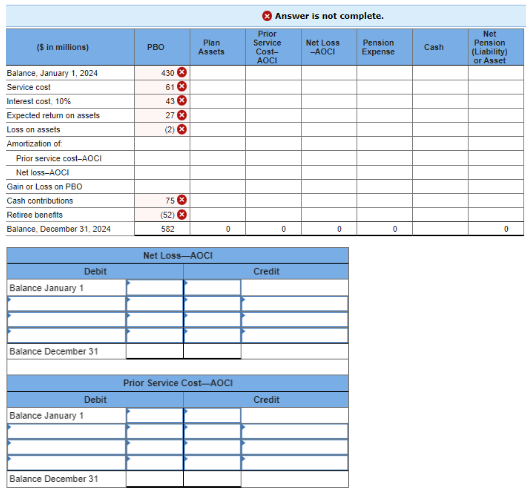Viewport: 532px width, 492px height.
Task: Click Prior Service Cost–AOCI cell in Prior service cost–AOCI amortization row
Action: [273, 158]
